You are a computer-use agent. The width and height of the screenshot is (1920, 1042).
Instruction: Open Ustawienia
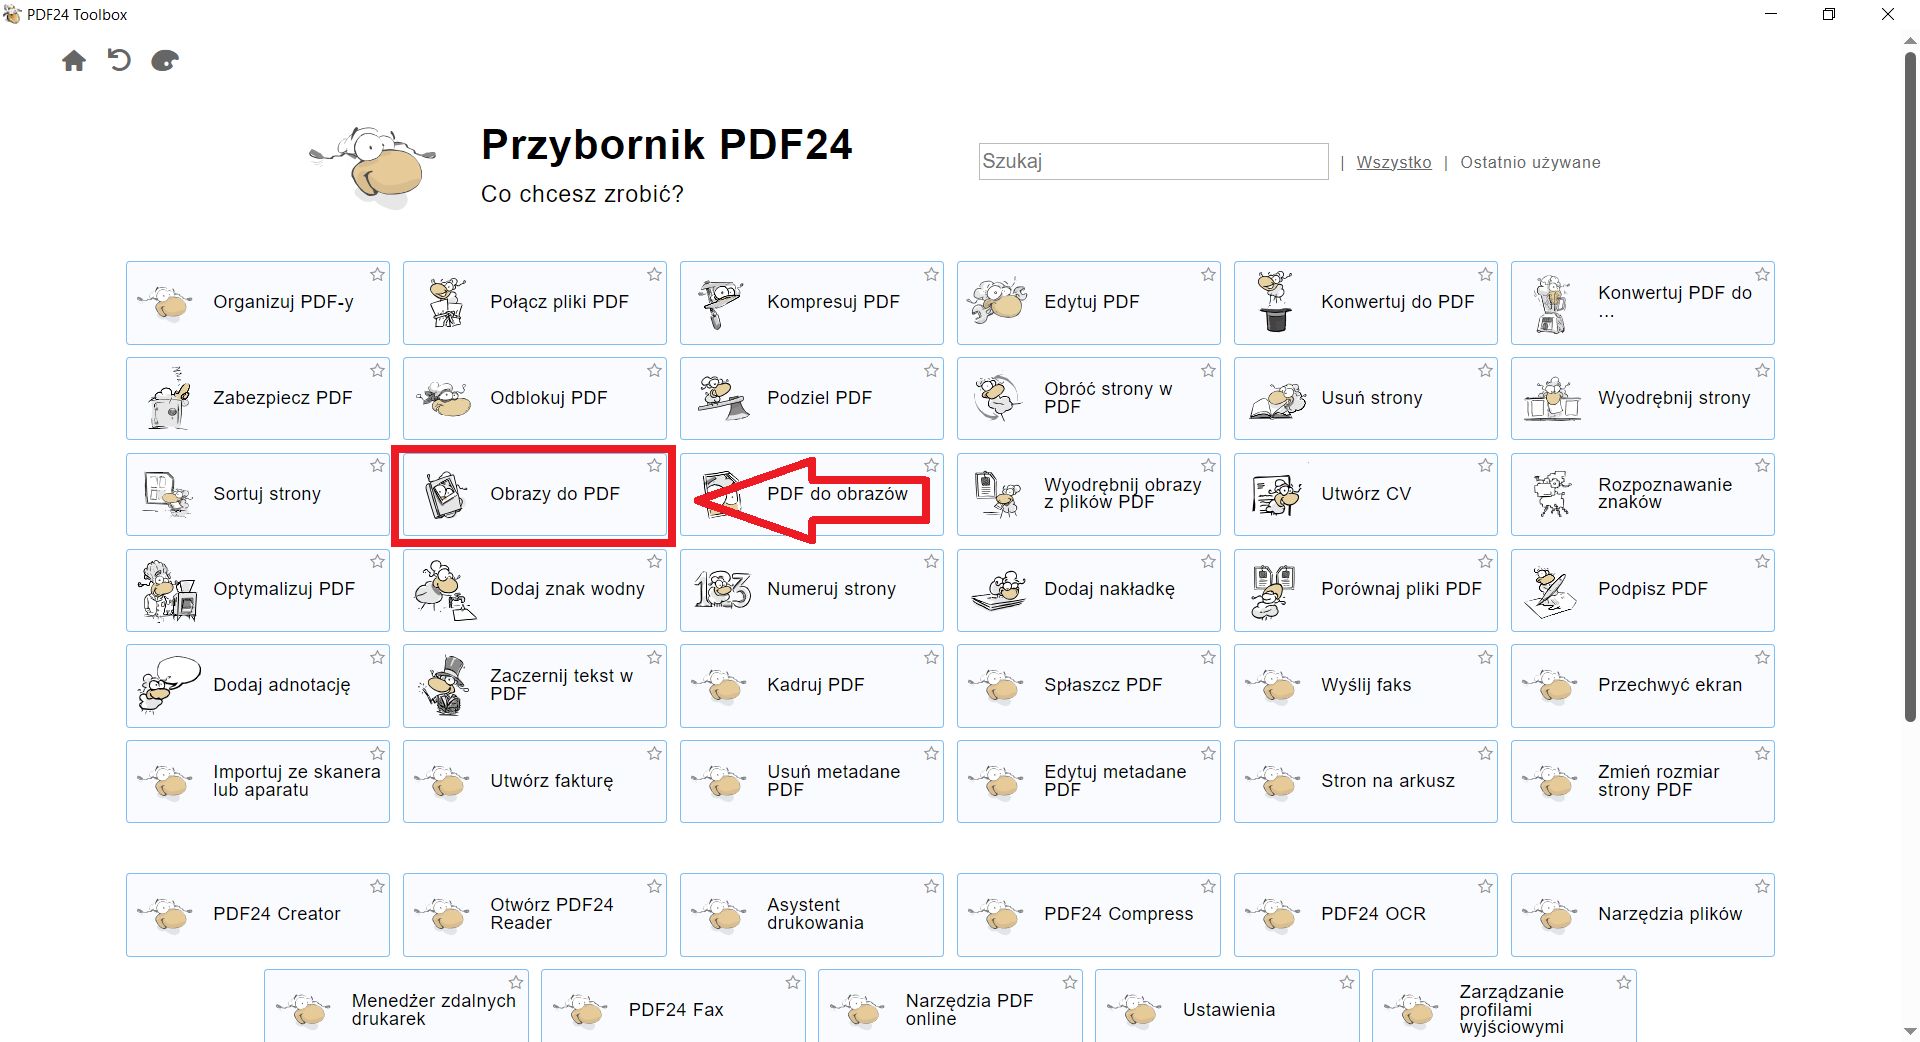tap(1228, 1010)
